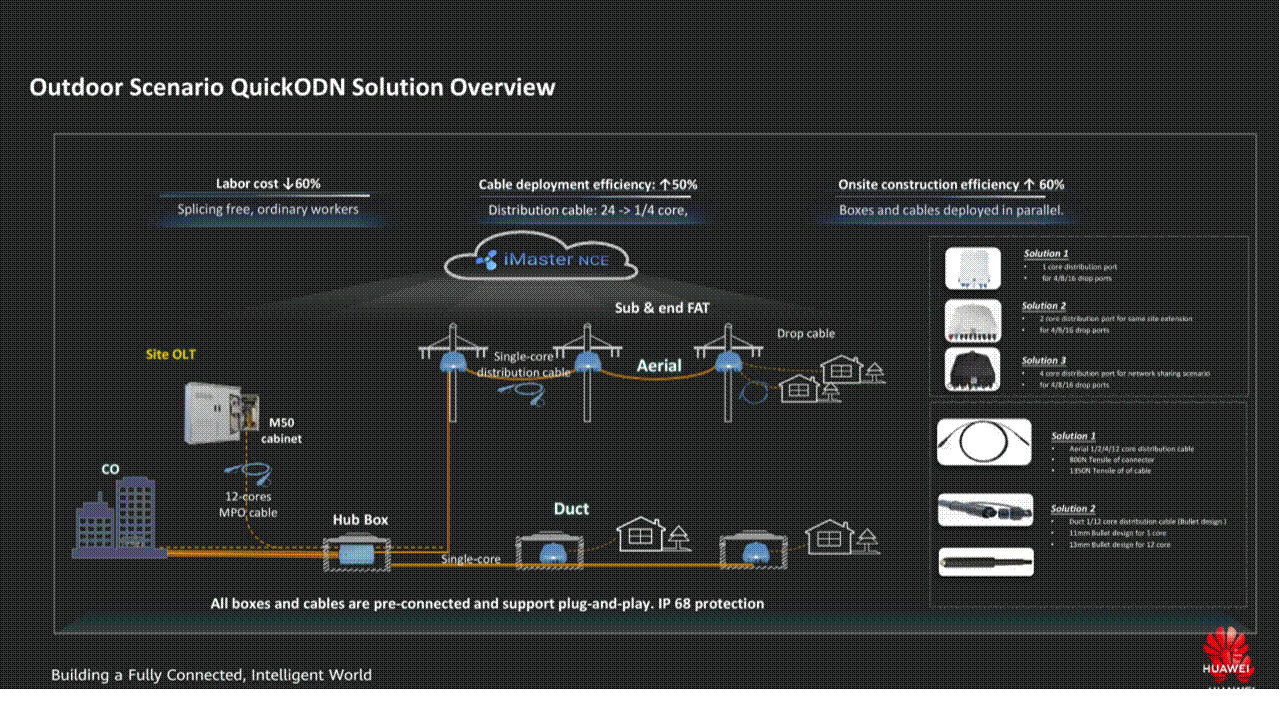The height and width of the screenshot is (720, 1279).
Task: Select the black Solution 3 box thumbnail
Action: (972, 370)
